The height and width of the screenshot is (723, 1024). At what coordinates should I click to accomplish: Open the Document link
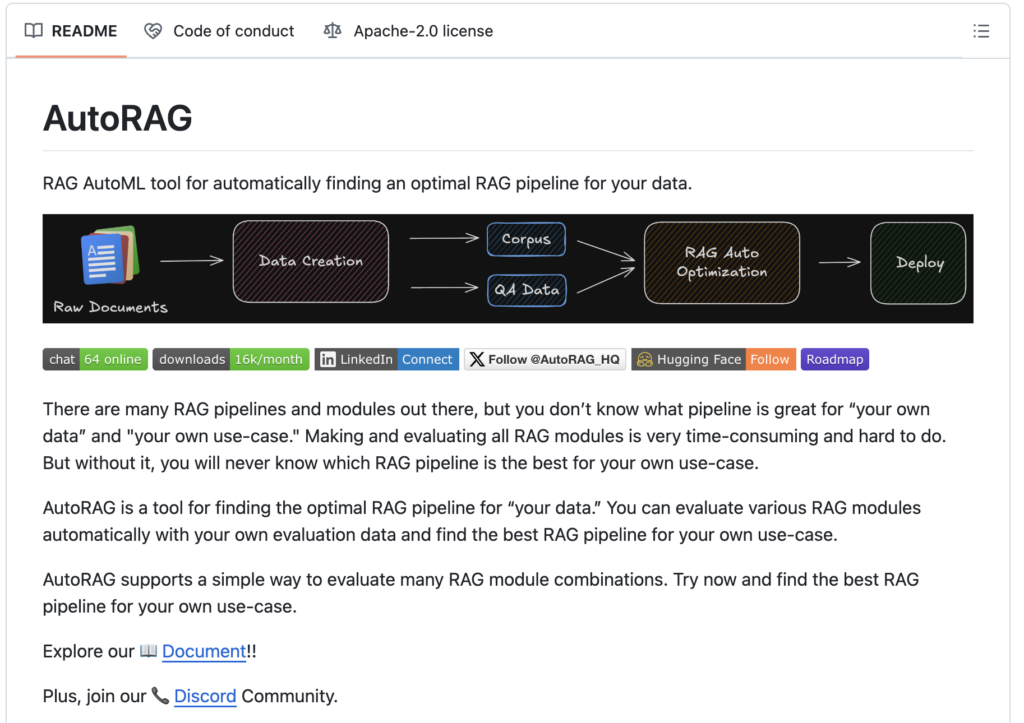click(x=204, y=651)
